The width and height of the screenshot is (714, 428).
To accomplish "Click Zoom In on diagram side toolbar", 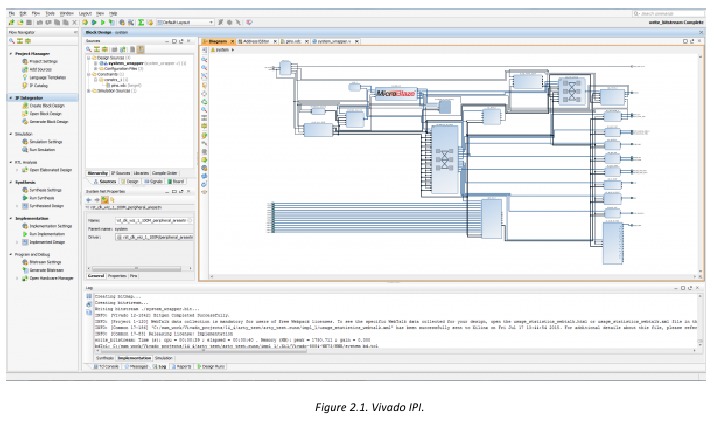I will click(204, 59).
